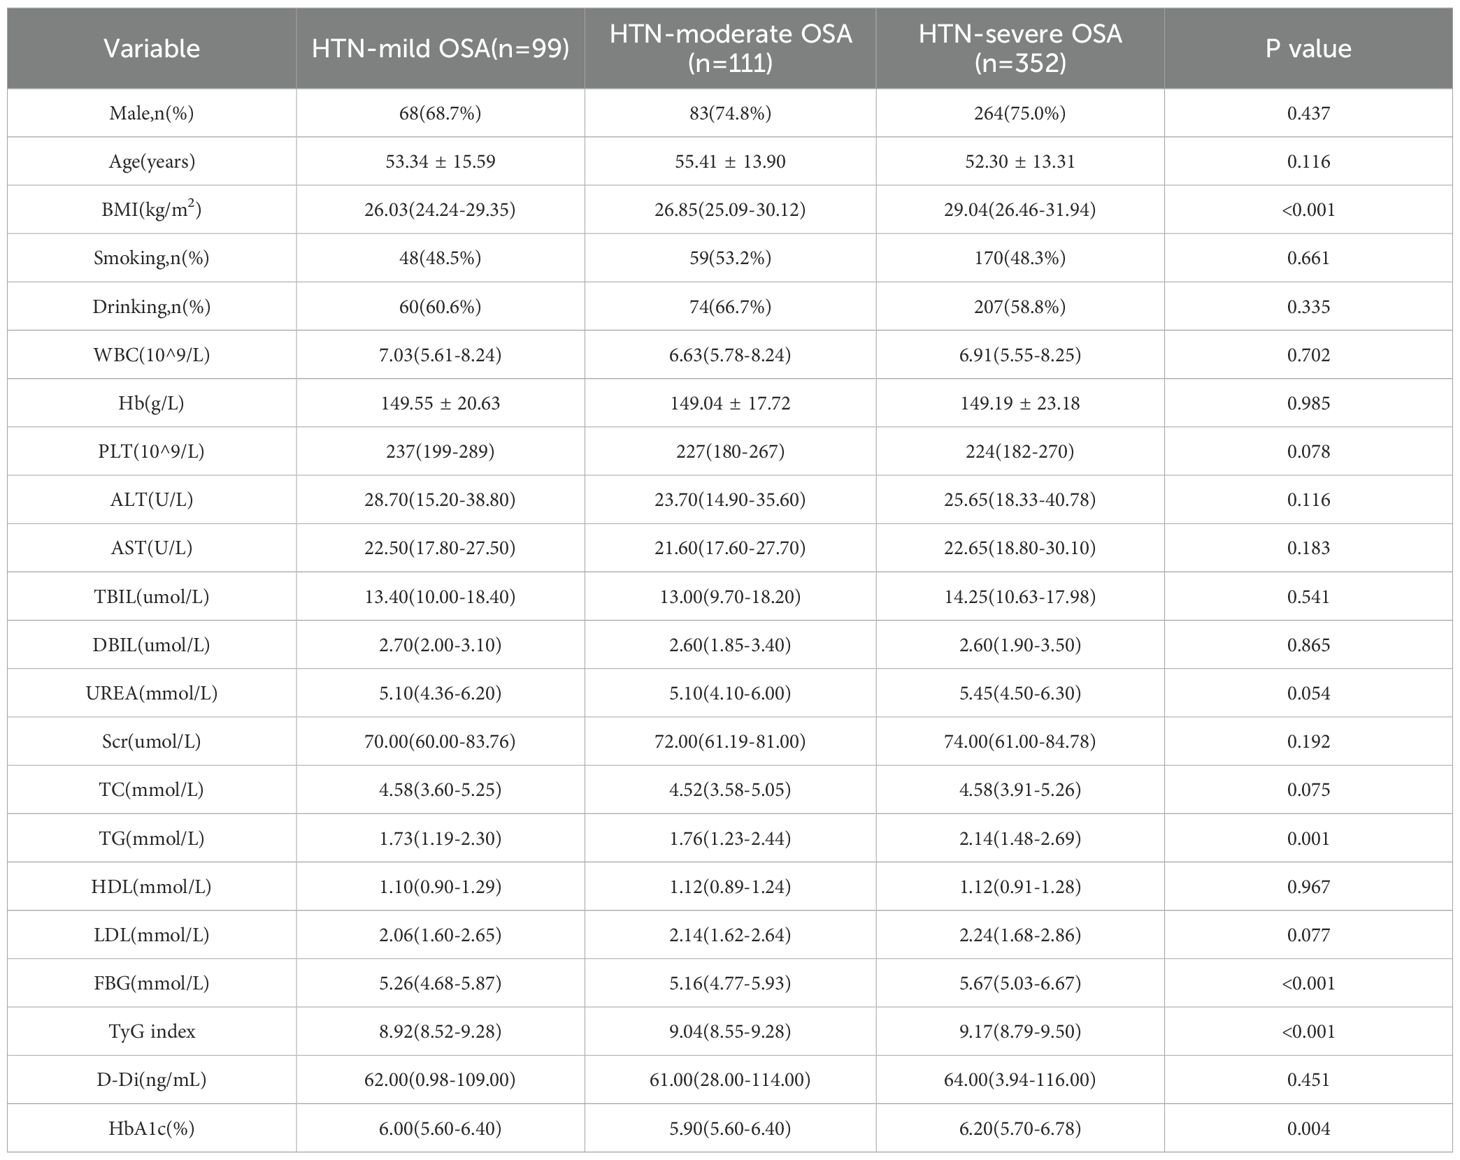Click the HTN-moderate OSA (n=111) header
1460x1160 pixels.
pyautogui.click(x=730, y=48)
